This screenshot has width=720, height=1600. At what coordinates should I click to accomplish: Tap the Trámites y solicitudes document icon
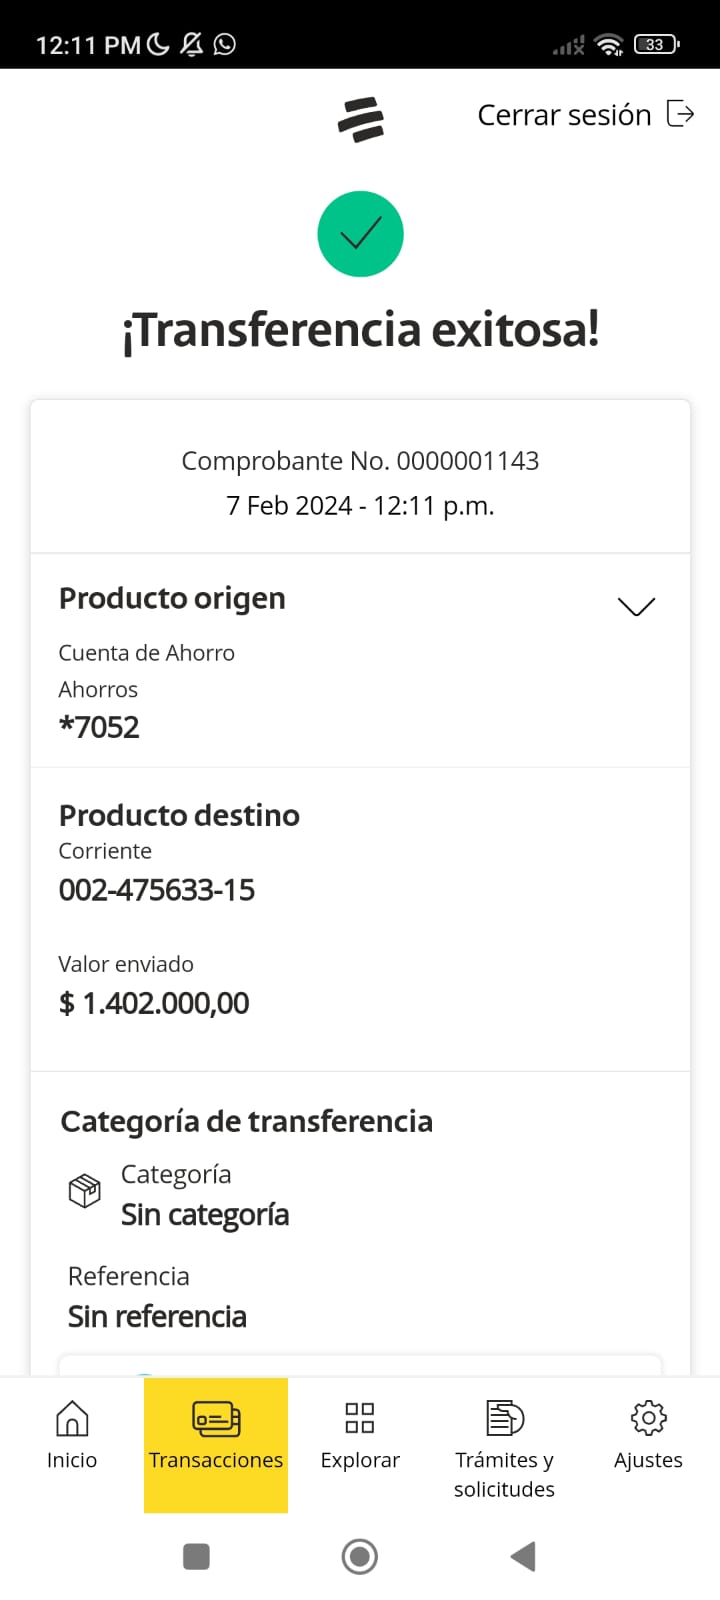pyautogui.click(x=504, y=1418)
